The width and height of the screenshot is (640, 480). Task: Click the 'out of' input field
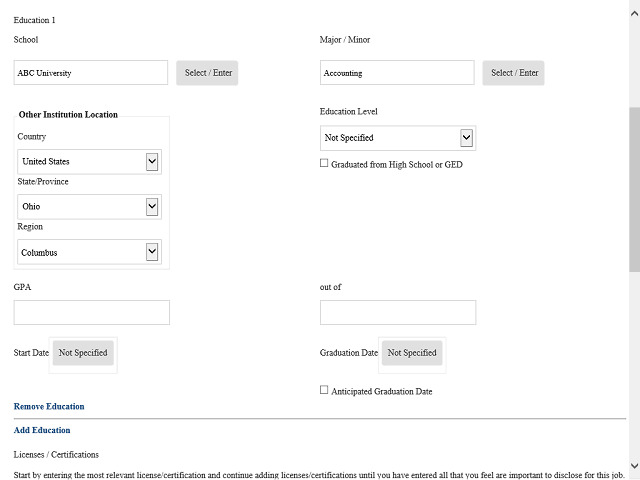point(398,313)
